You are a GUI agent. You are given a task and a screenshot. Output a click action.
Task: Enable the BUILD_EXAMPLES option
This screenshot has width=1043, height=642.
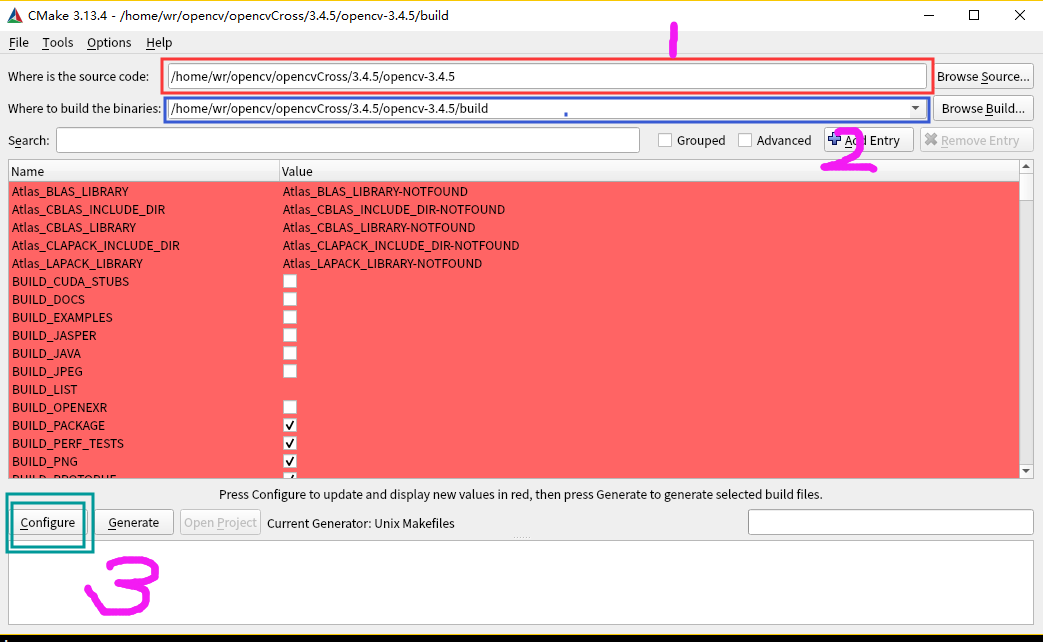pos(290,317)
